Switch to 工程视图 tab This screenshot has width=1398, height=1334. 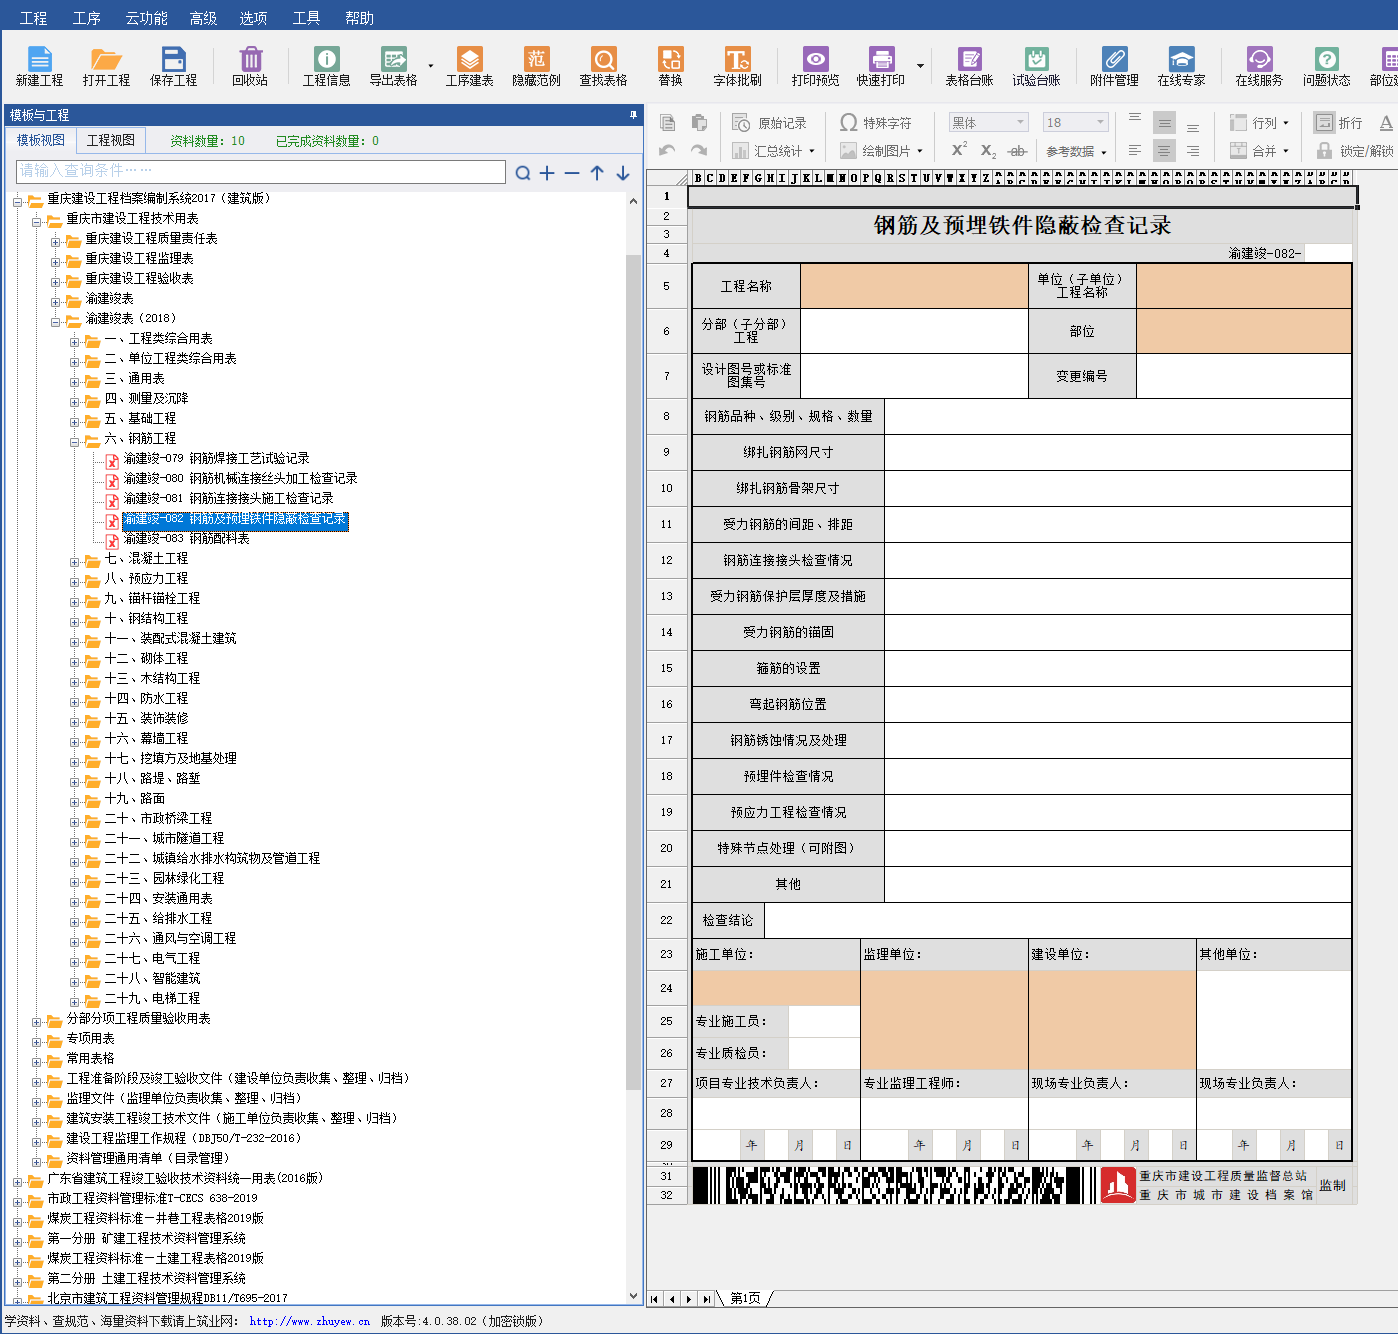[x=110, y=140]
